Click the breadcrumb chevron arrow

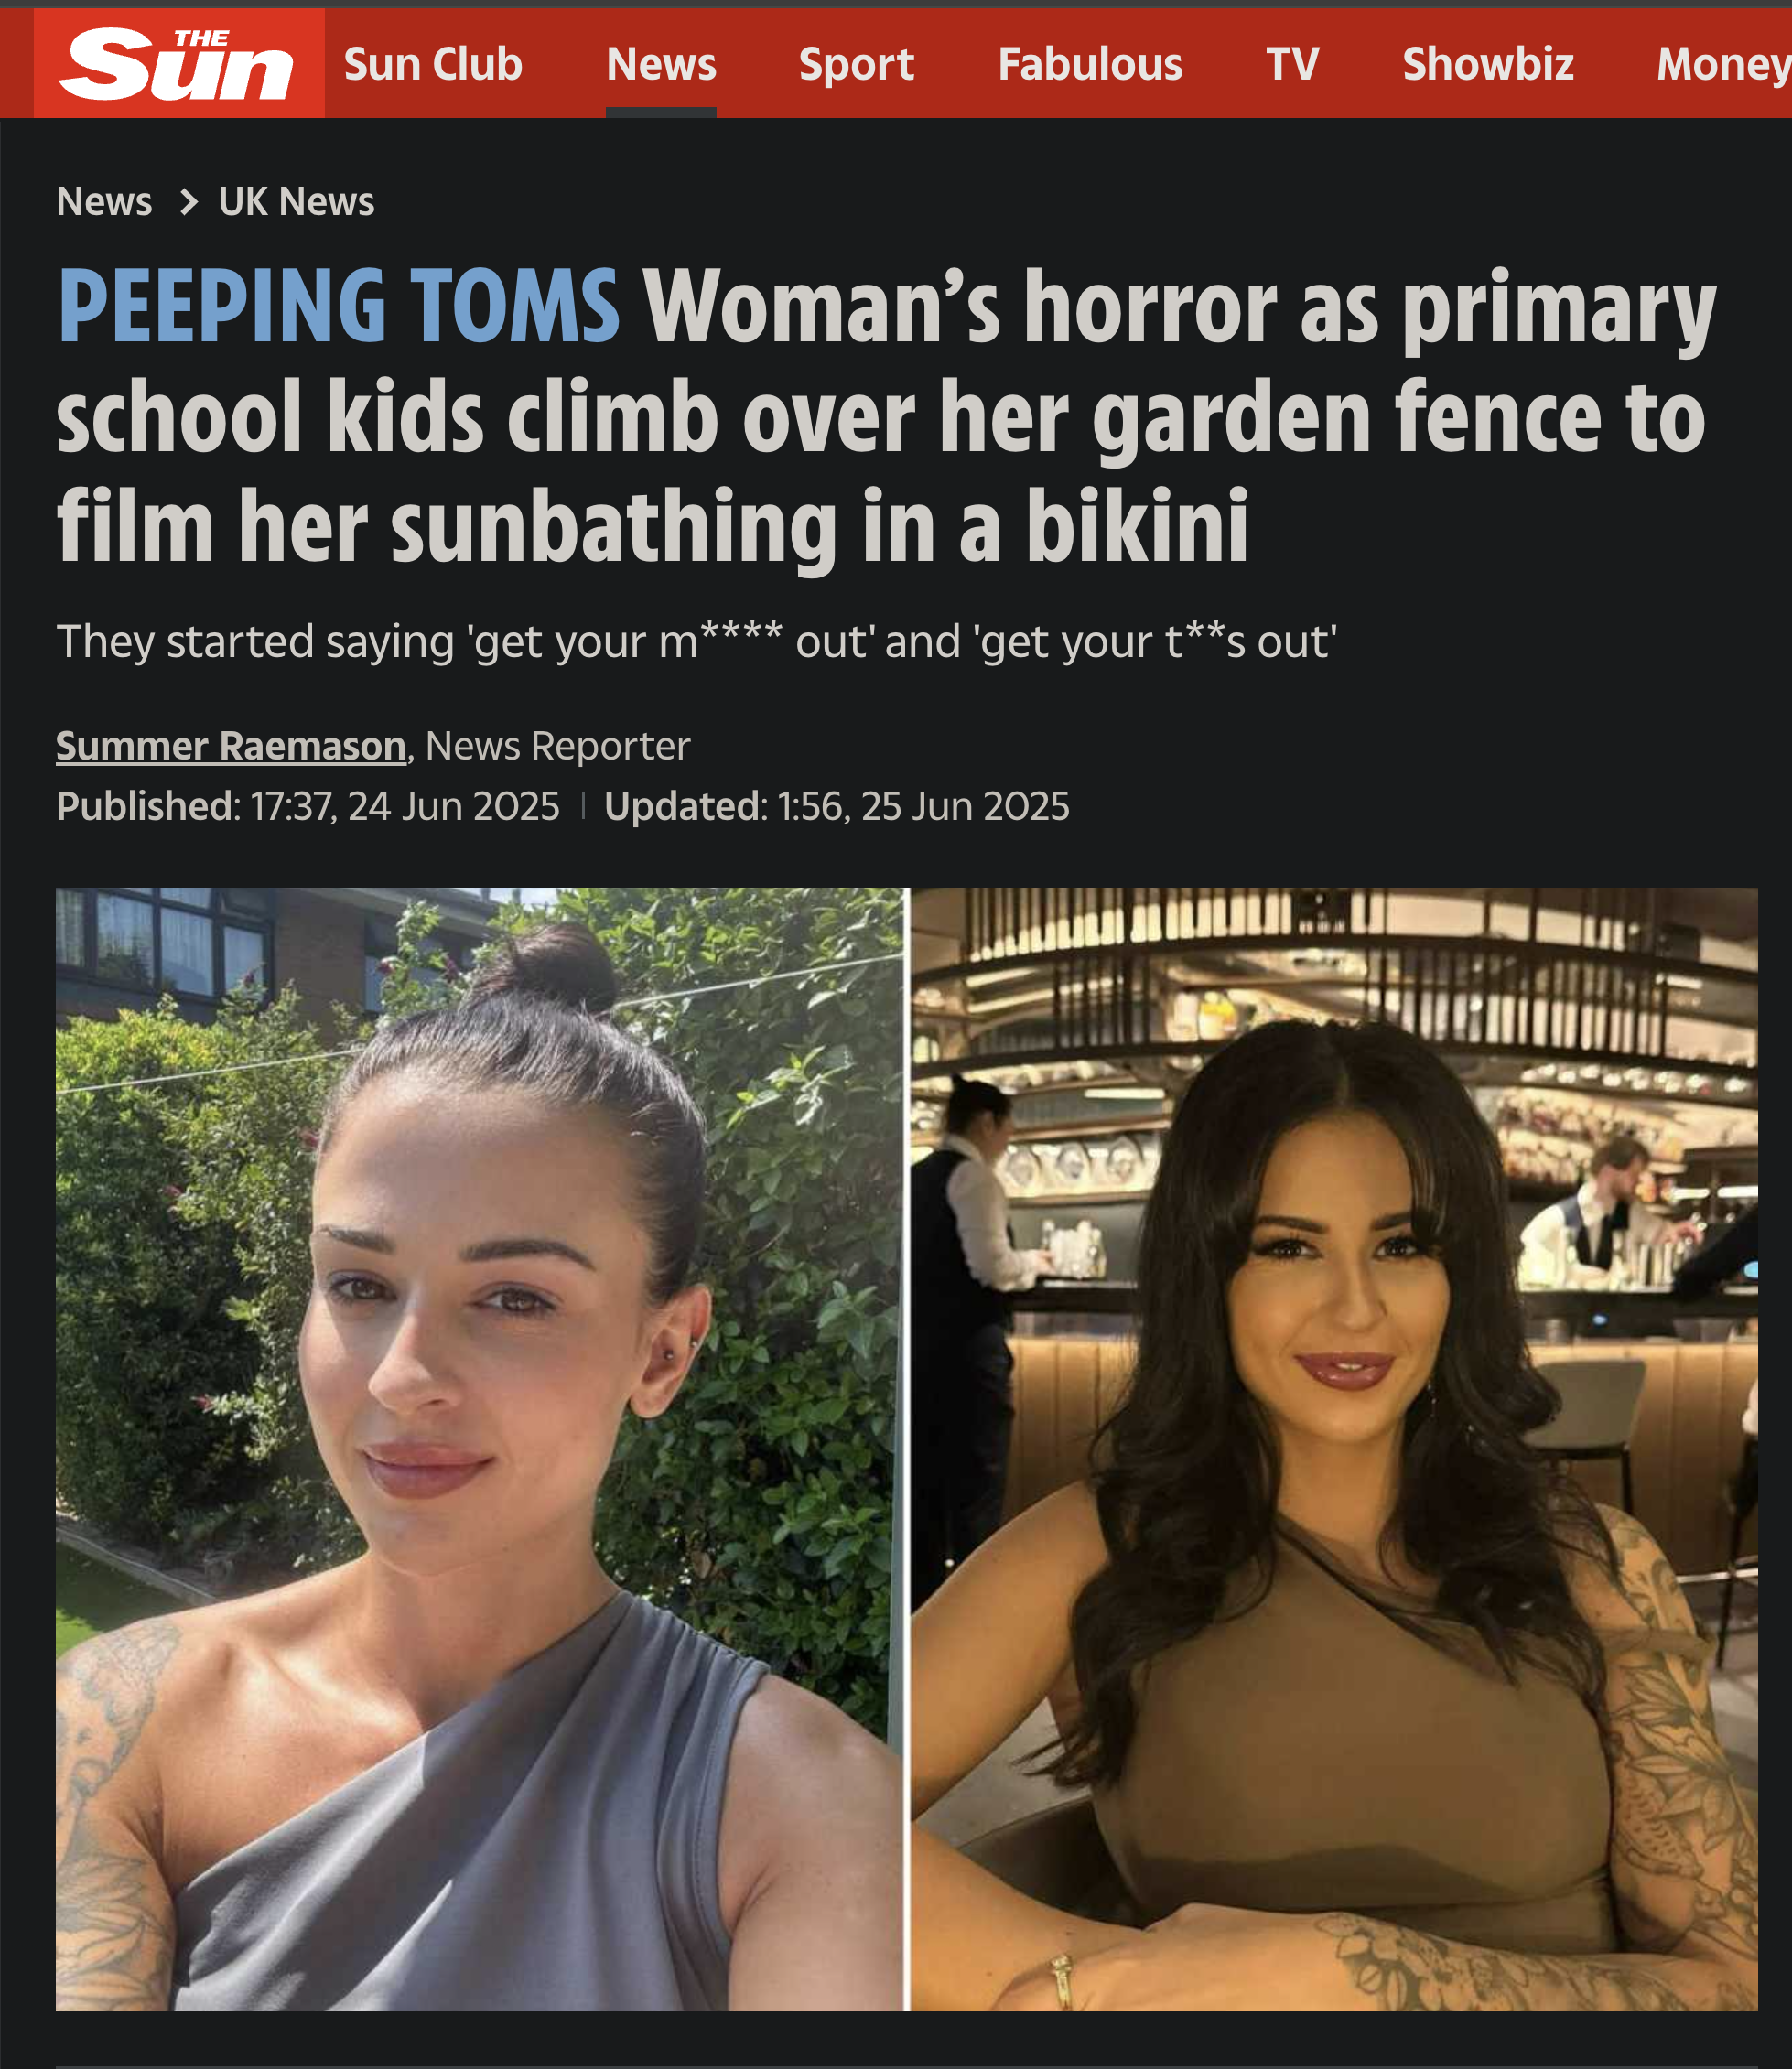pos(188,202)
